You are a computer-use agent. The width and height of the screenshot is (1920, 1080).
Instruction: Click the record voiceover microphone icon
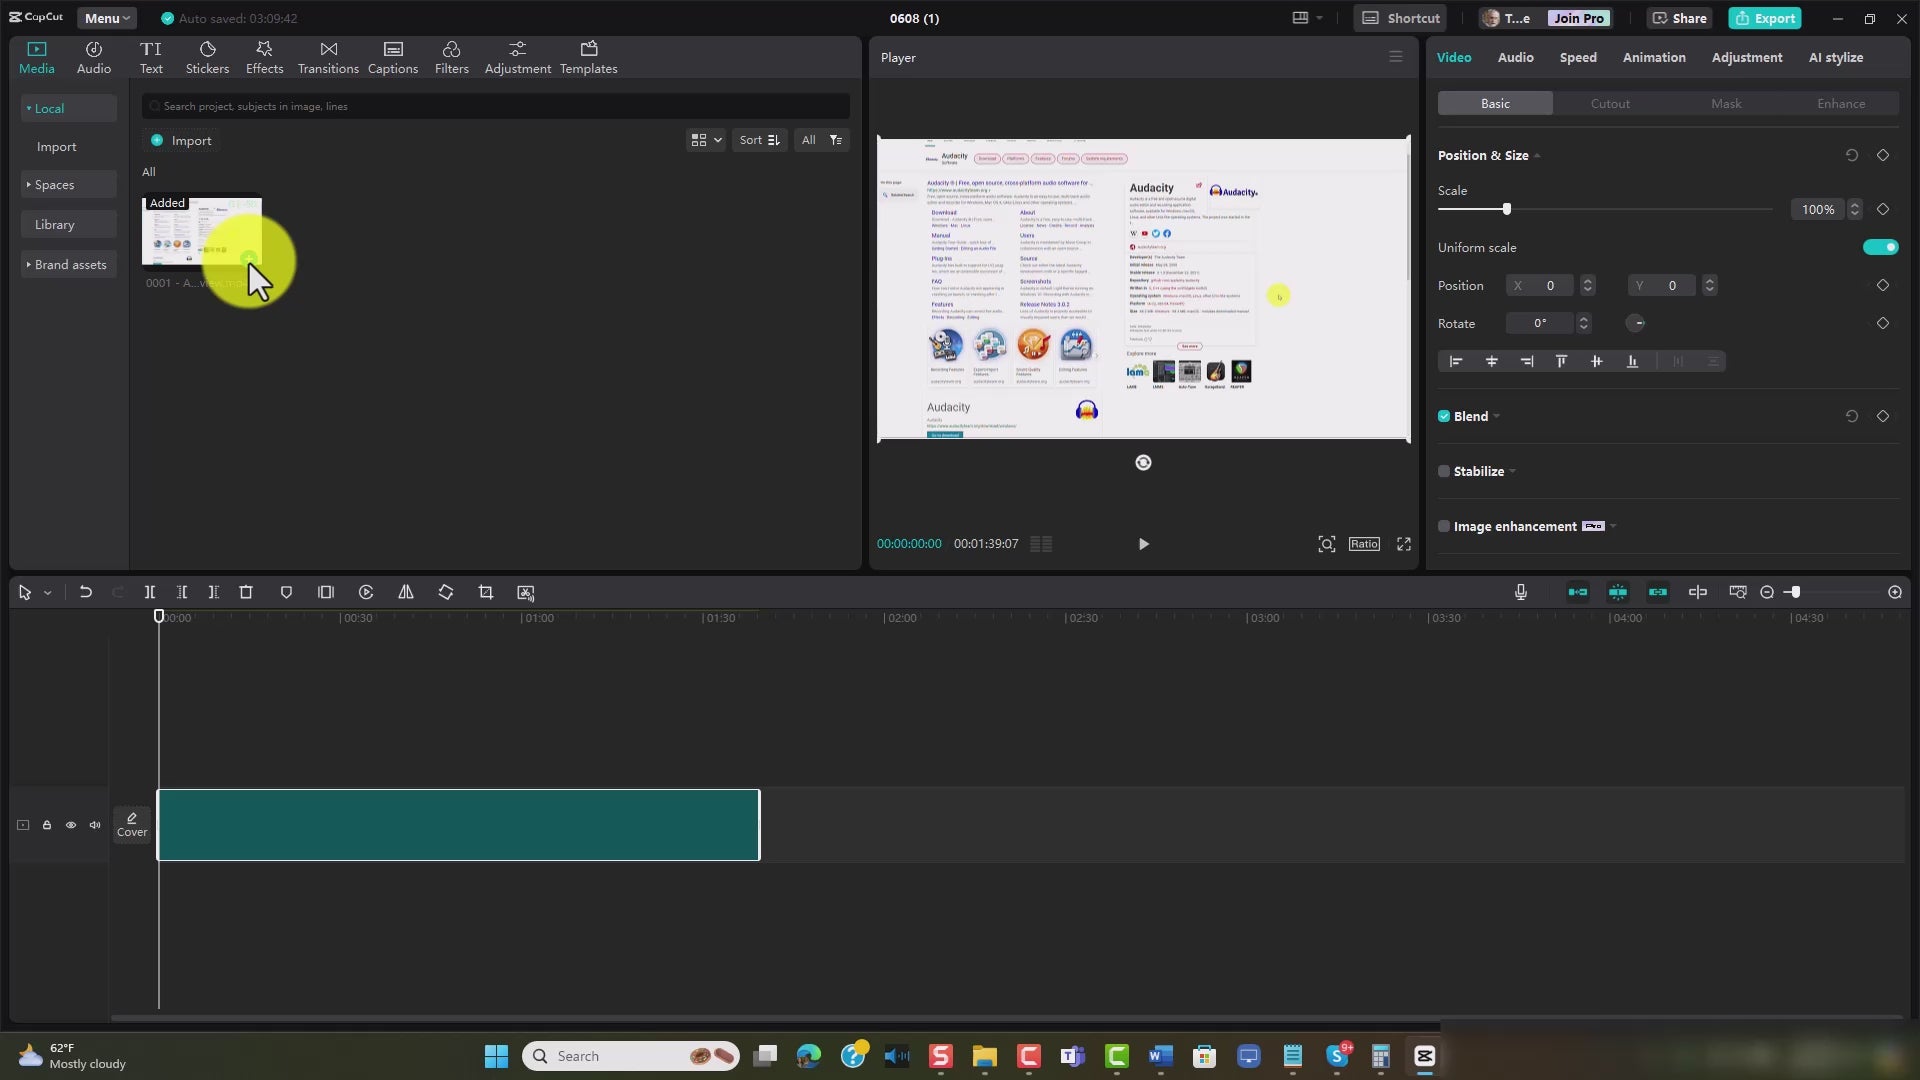[1520, 592]
